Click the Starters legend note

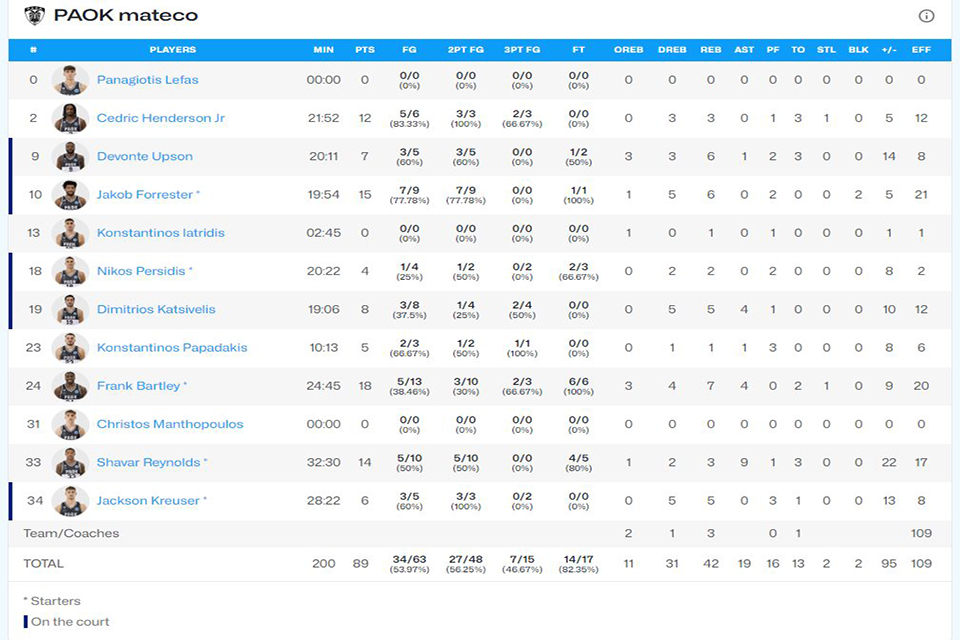52,601
